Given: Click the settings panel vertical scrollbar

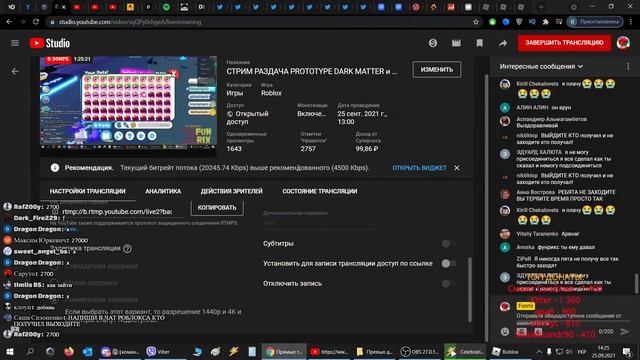Looking at the screenshot, I should (x=470, y=289).
